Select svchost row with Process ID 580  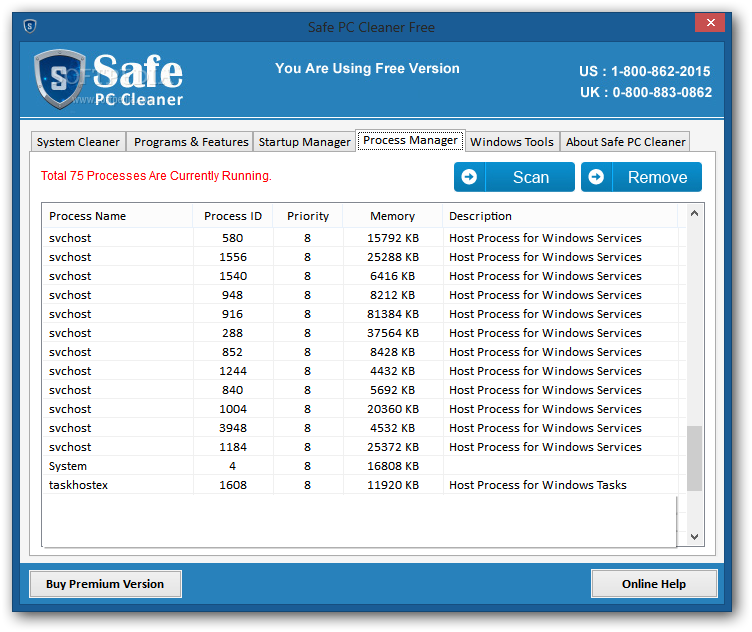[364, 238]
